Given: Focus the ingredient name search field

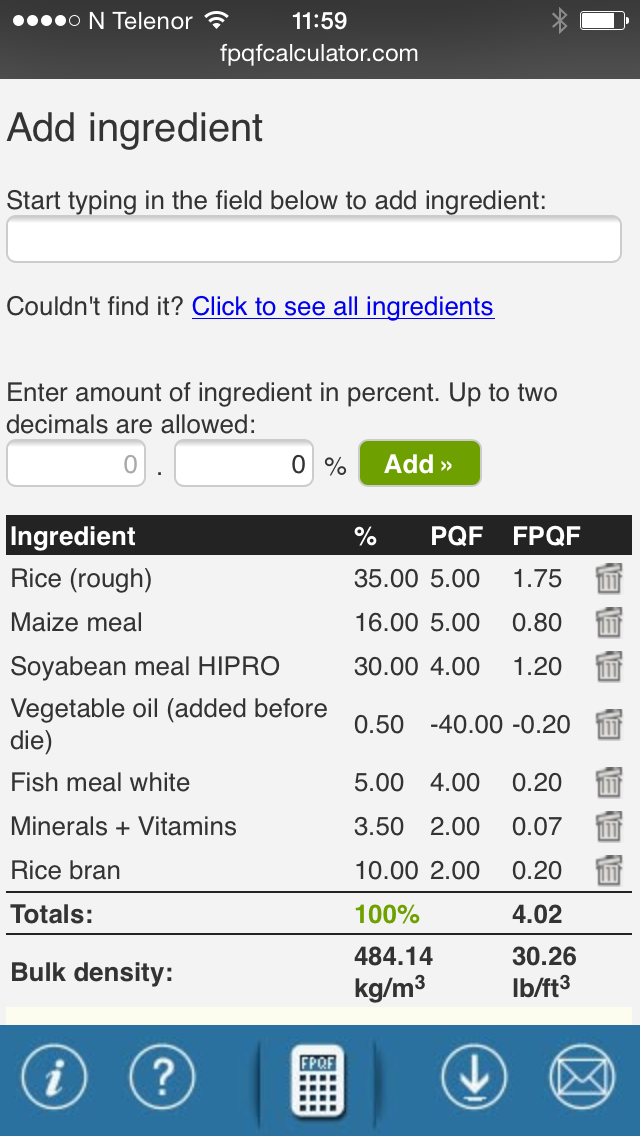Looking at the screenshot, I should (314, 240).
